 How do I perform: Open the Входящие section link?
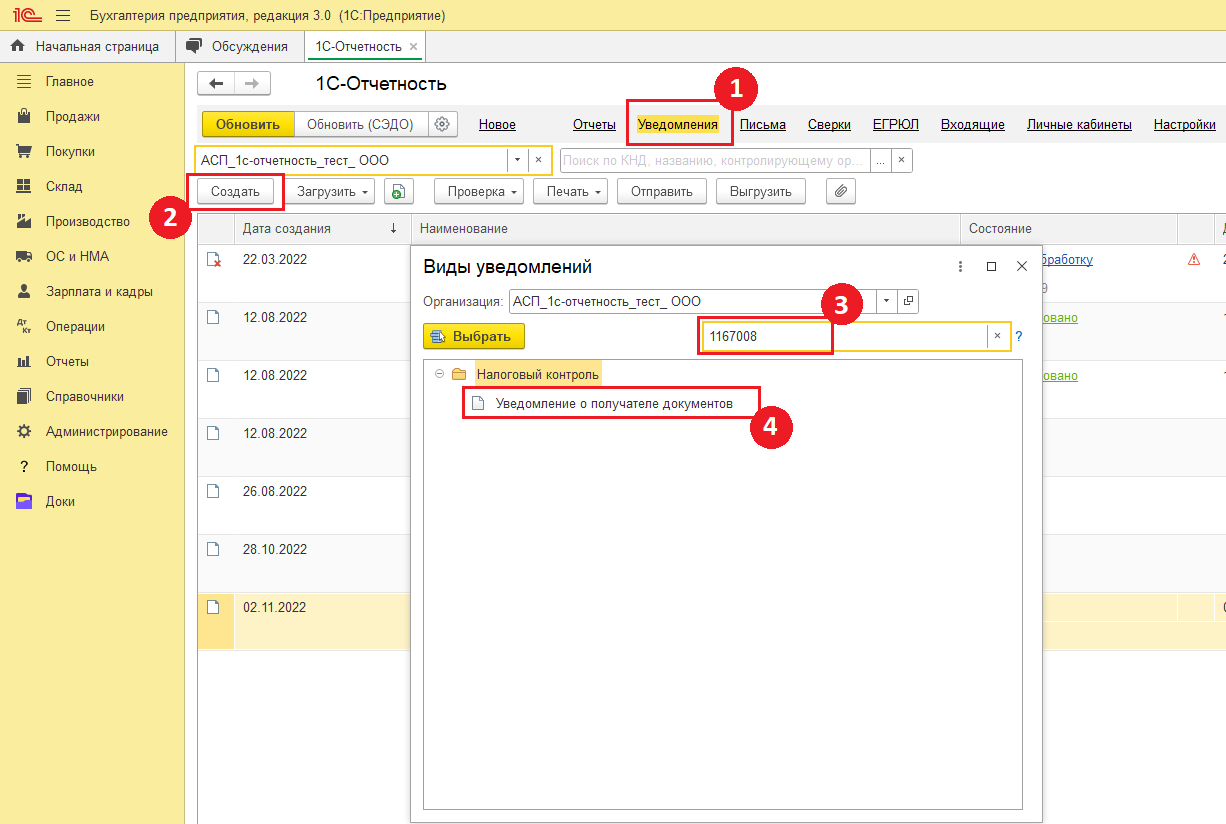point(973,125)
